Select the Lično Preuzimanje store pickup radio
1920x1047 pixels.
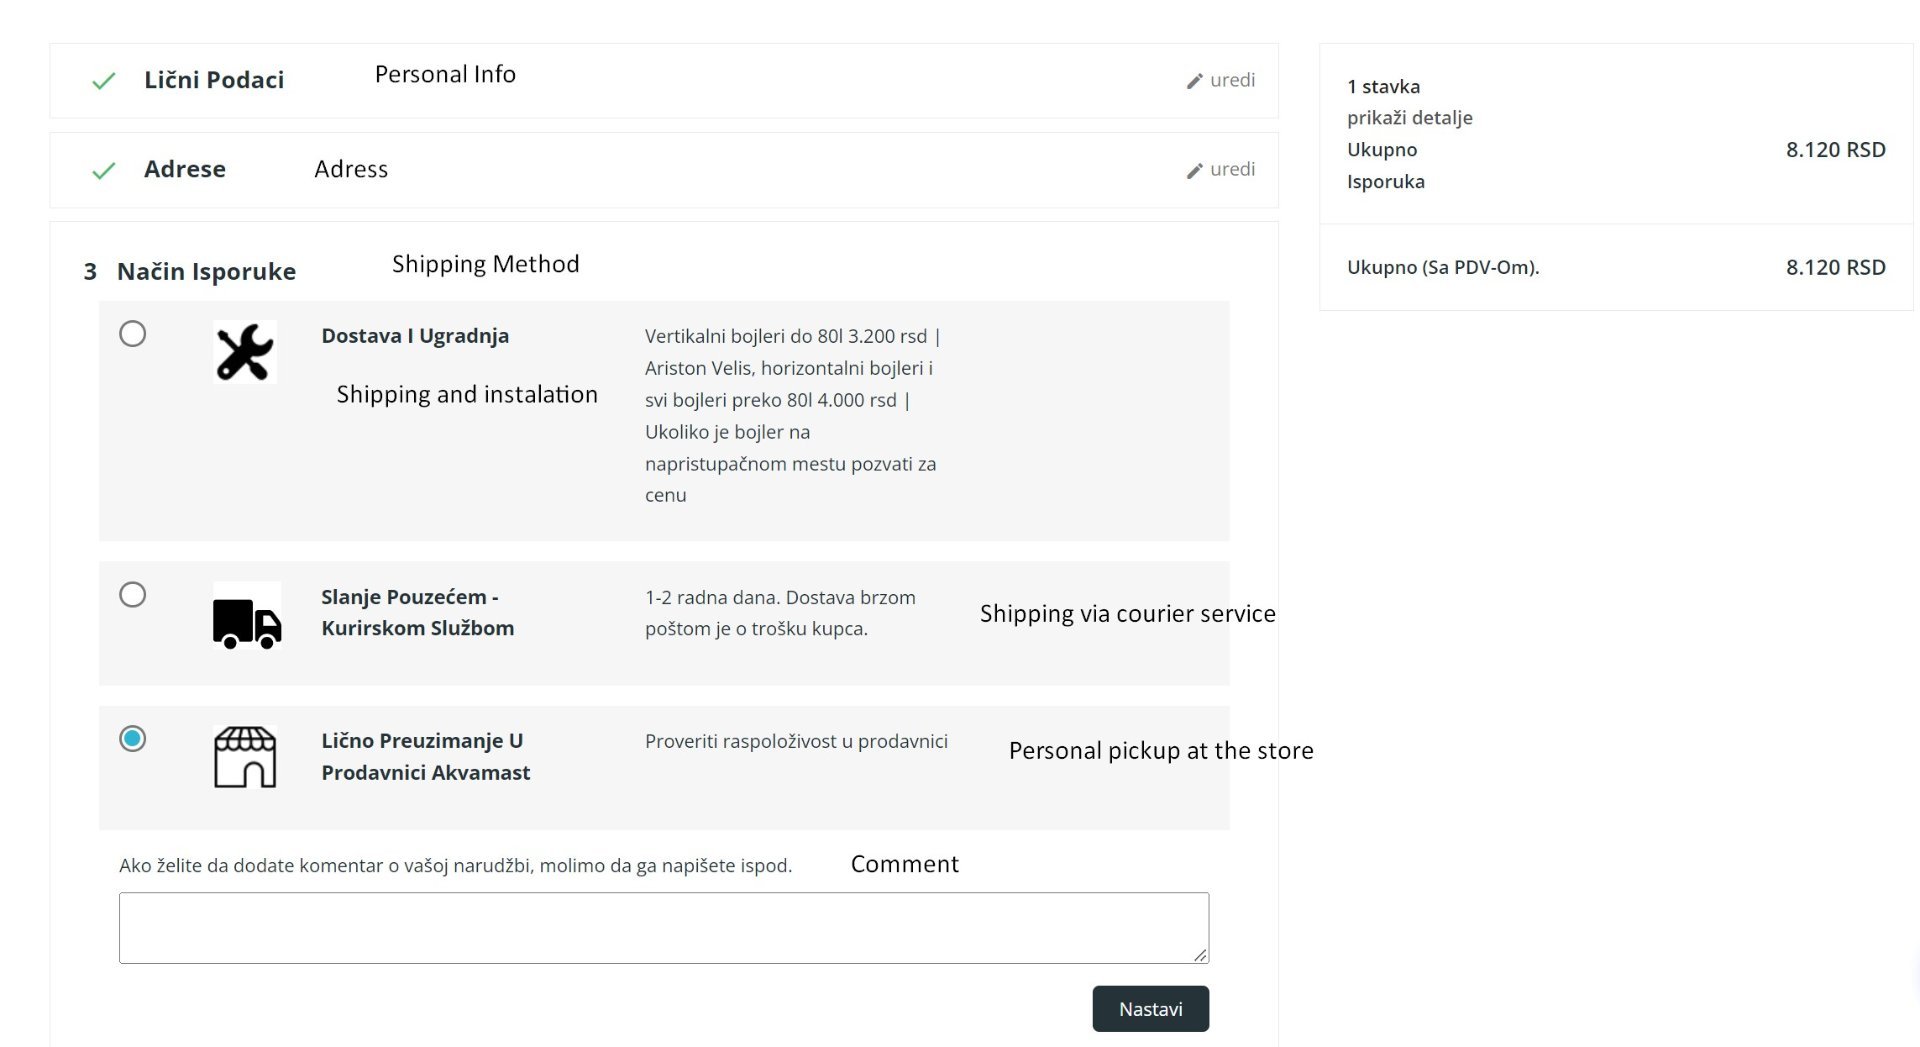pyautogui.click(x=133, y=739)
